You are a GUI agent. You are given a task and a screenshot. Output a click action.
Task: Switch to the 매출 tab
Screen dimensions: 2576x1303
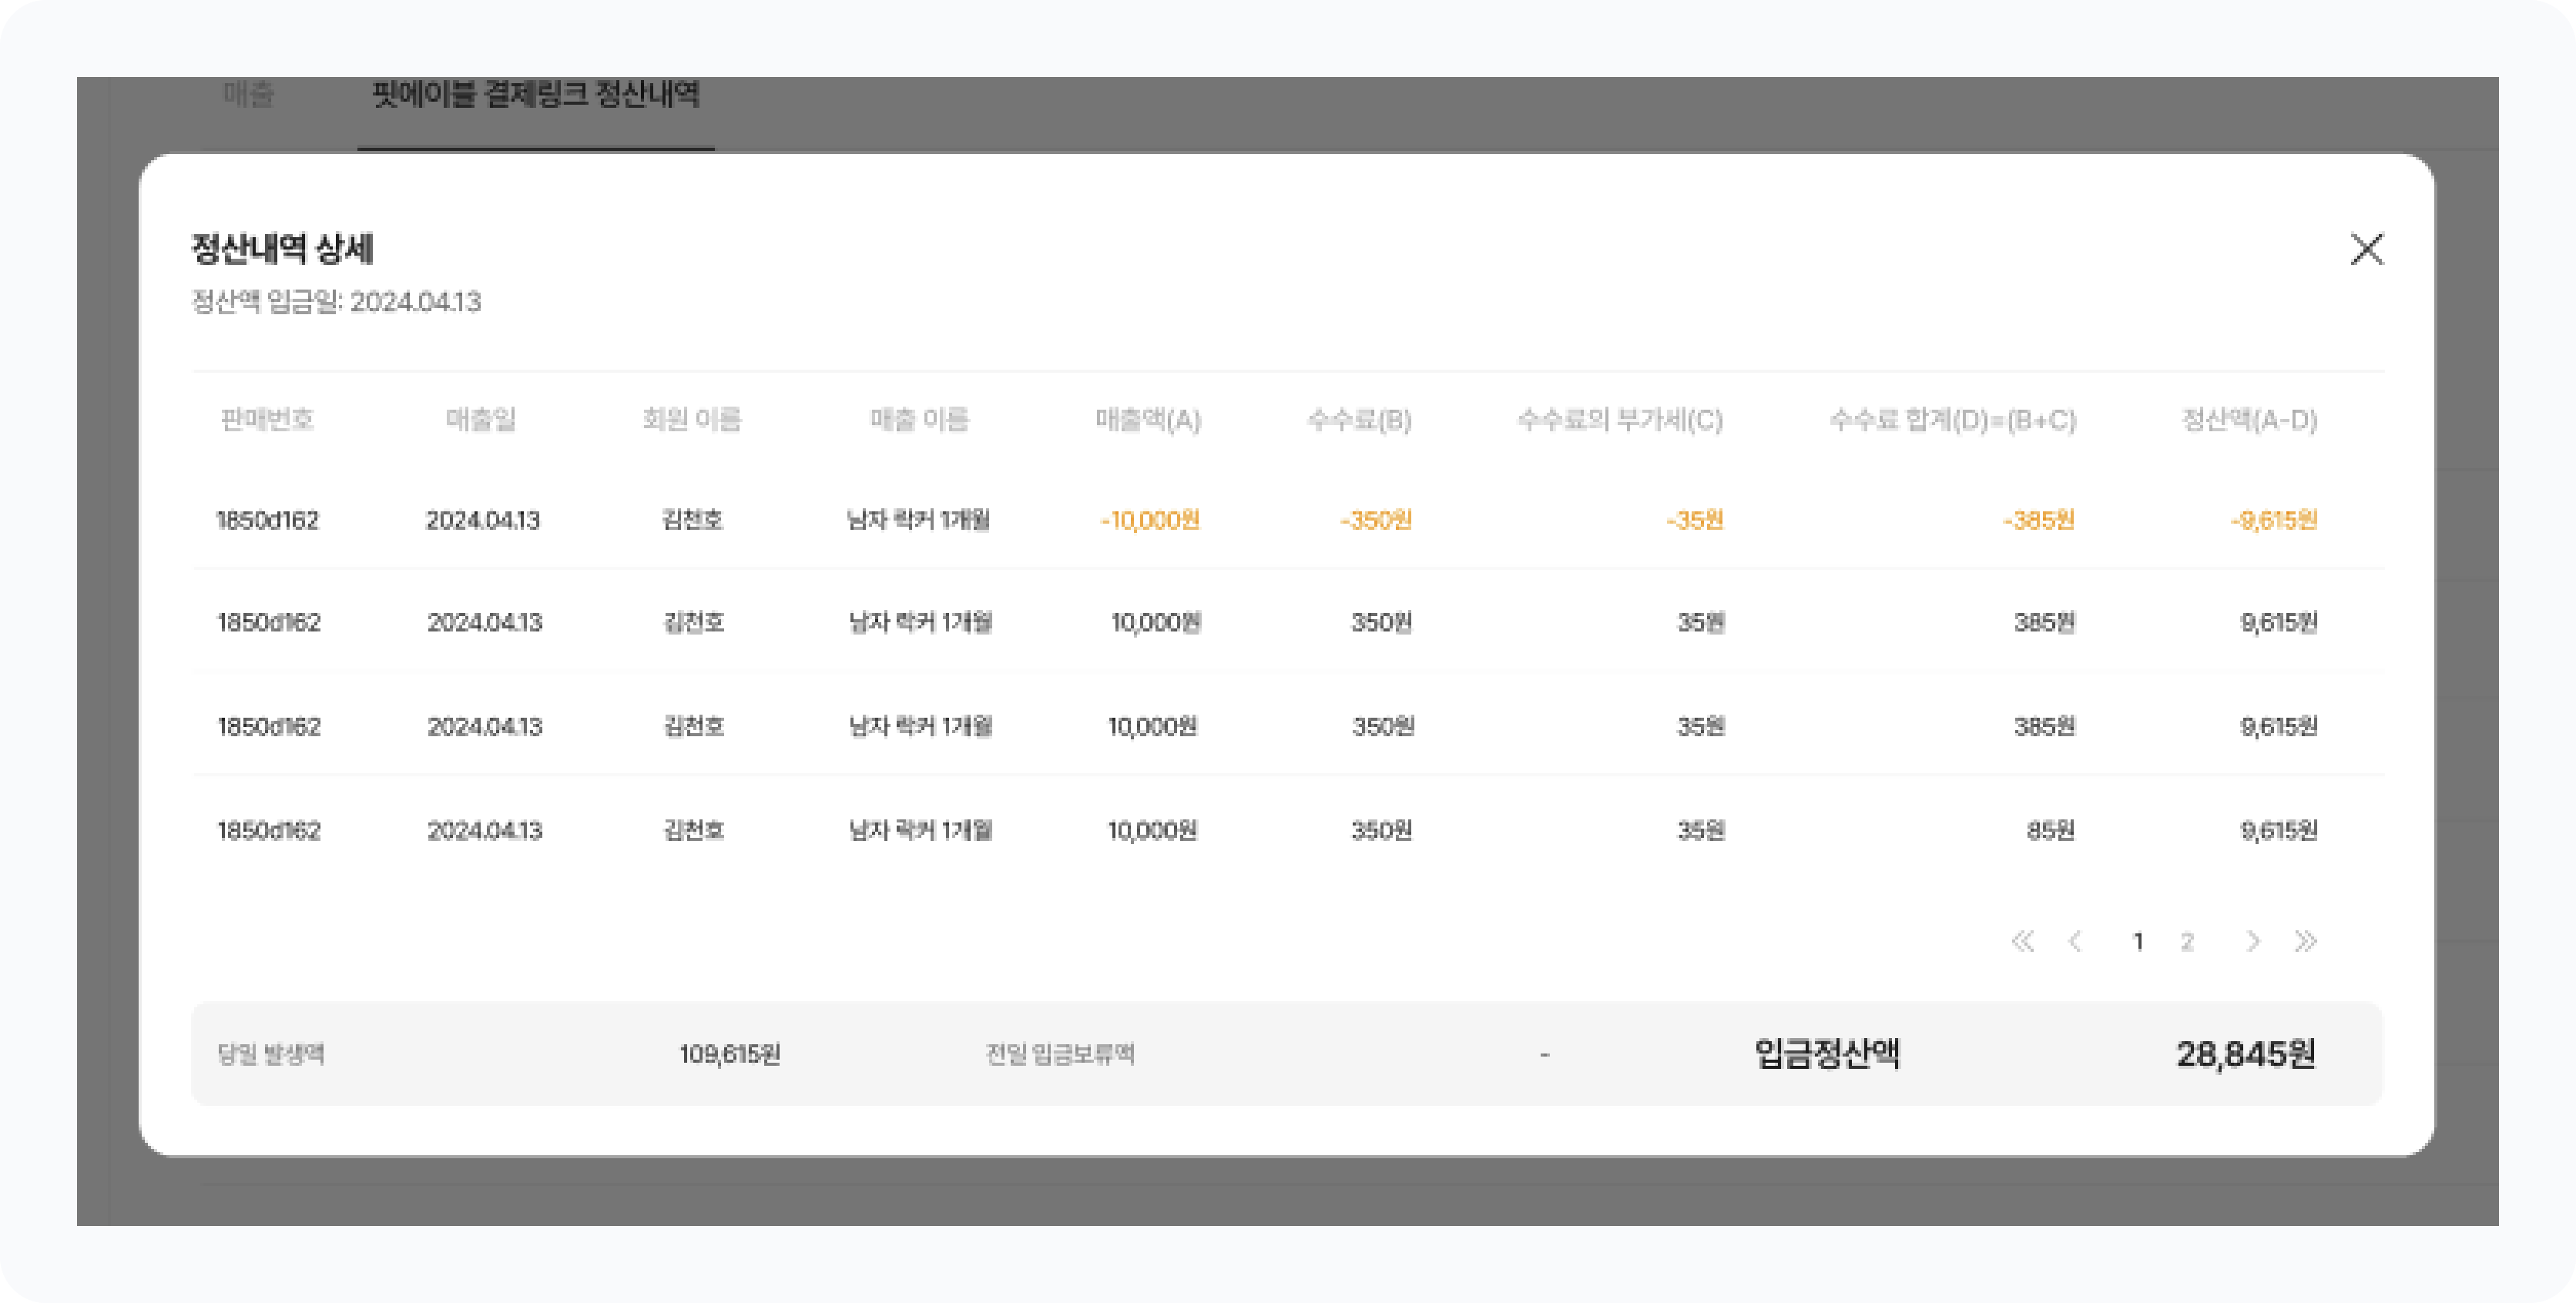(248, 95)
